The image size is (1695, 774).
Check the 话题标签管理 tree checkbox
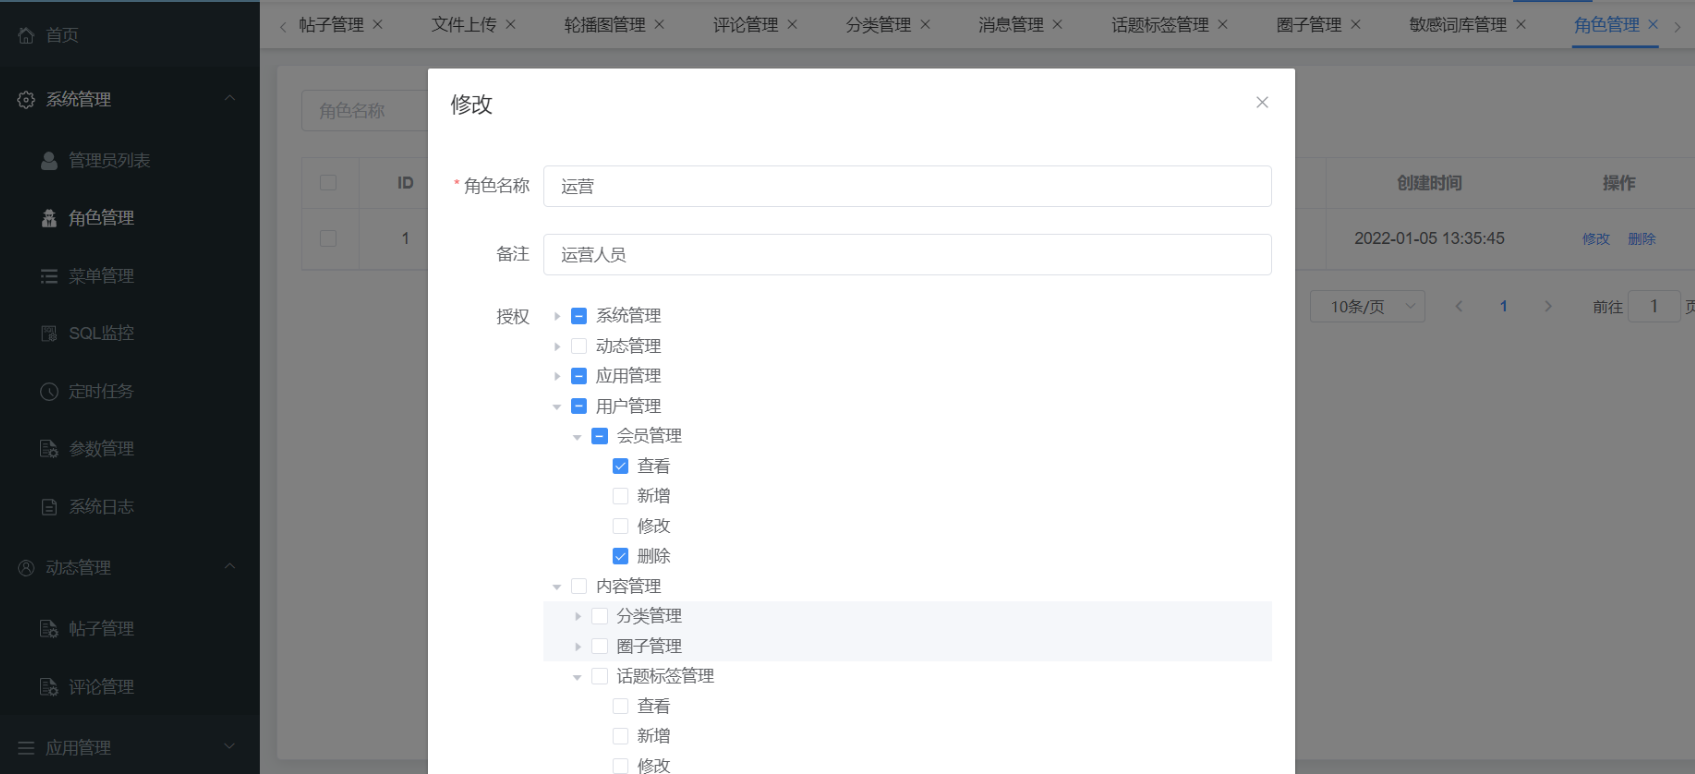pos(600,676)
